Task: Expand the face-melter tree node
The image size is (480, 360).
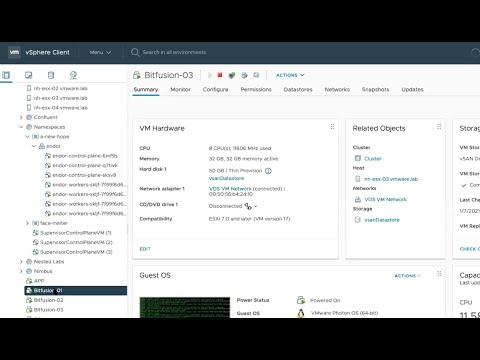Action: (27, 223)
